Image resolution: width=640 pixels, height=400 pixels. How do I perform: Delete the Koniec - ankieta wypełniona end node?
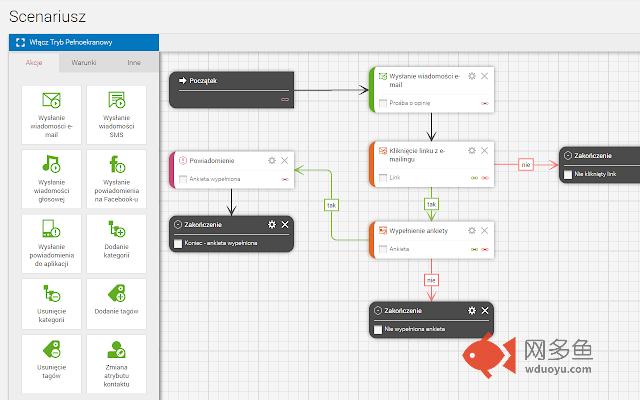tap(285, 224)
